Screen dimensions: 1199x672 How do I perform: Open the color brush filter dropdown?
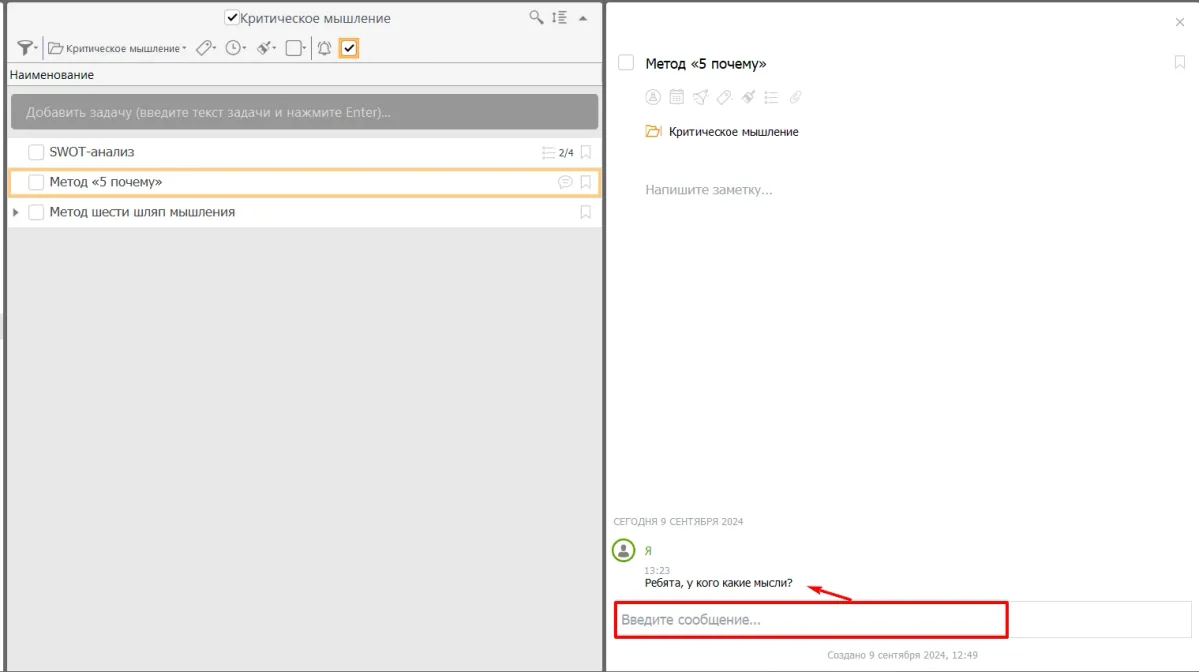coord(266,48)
